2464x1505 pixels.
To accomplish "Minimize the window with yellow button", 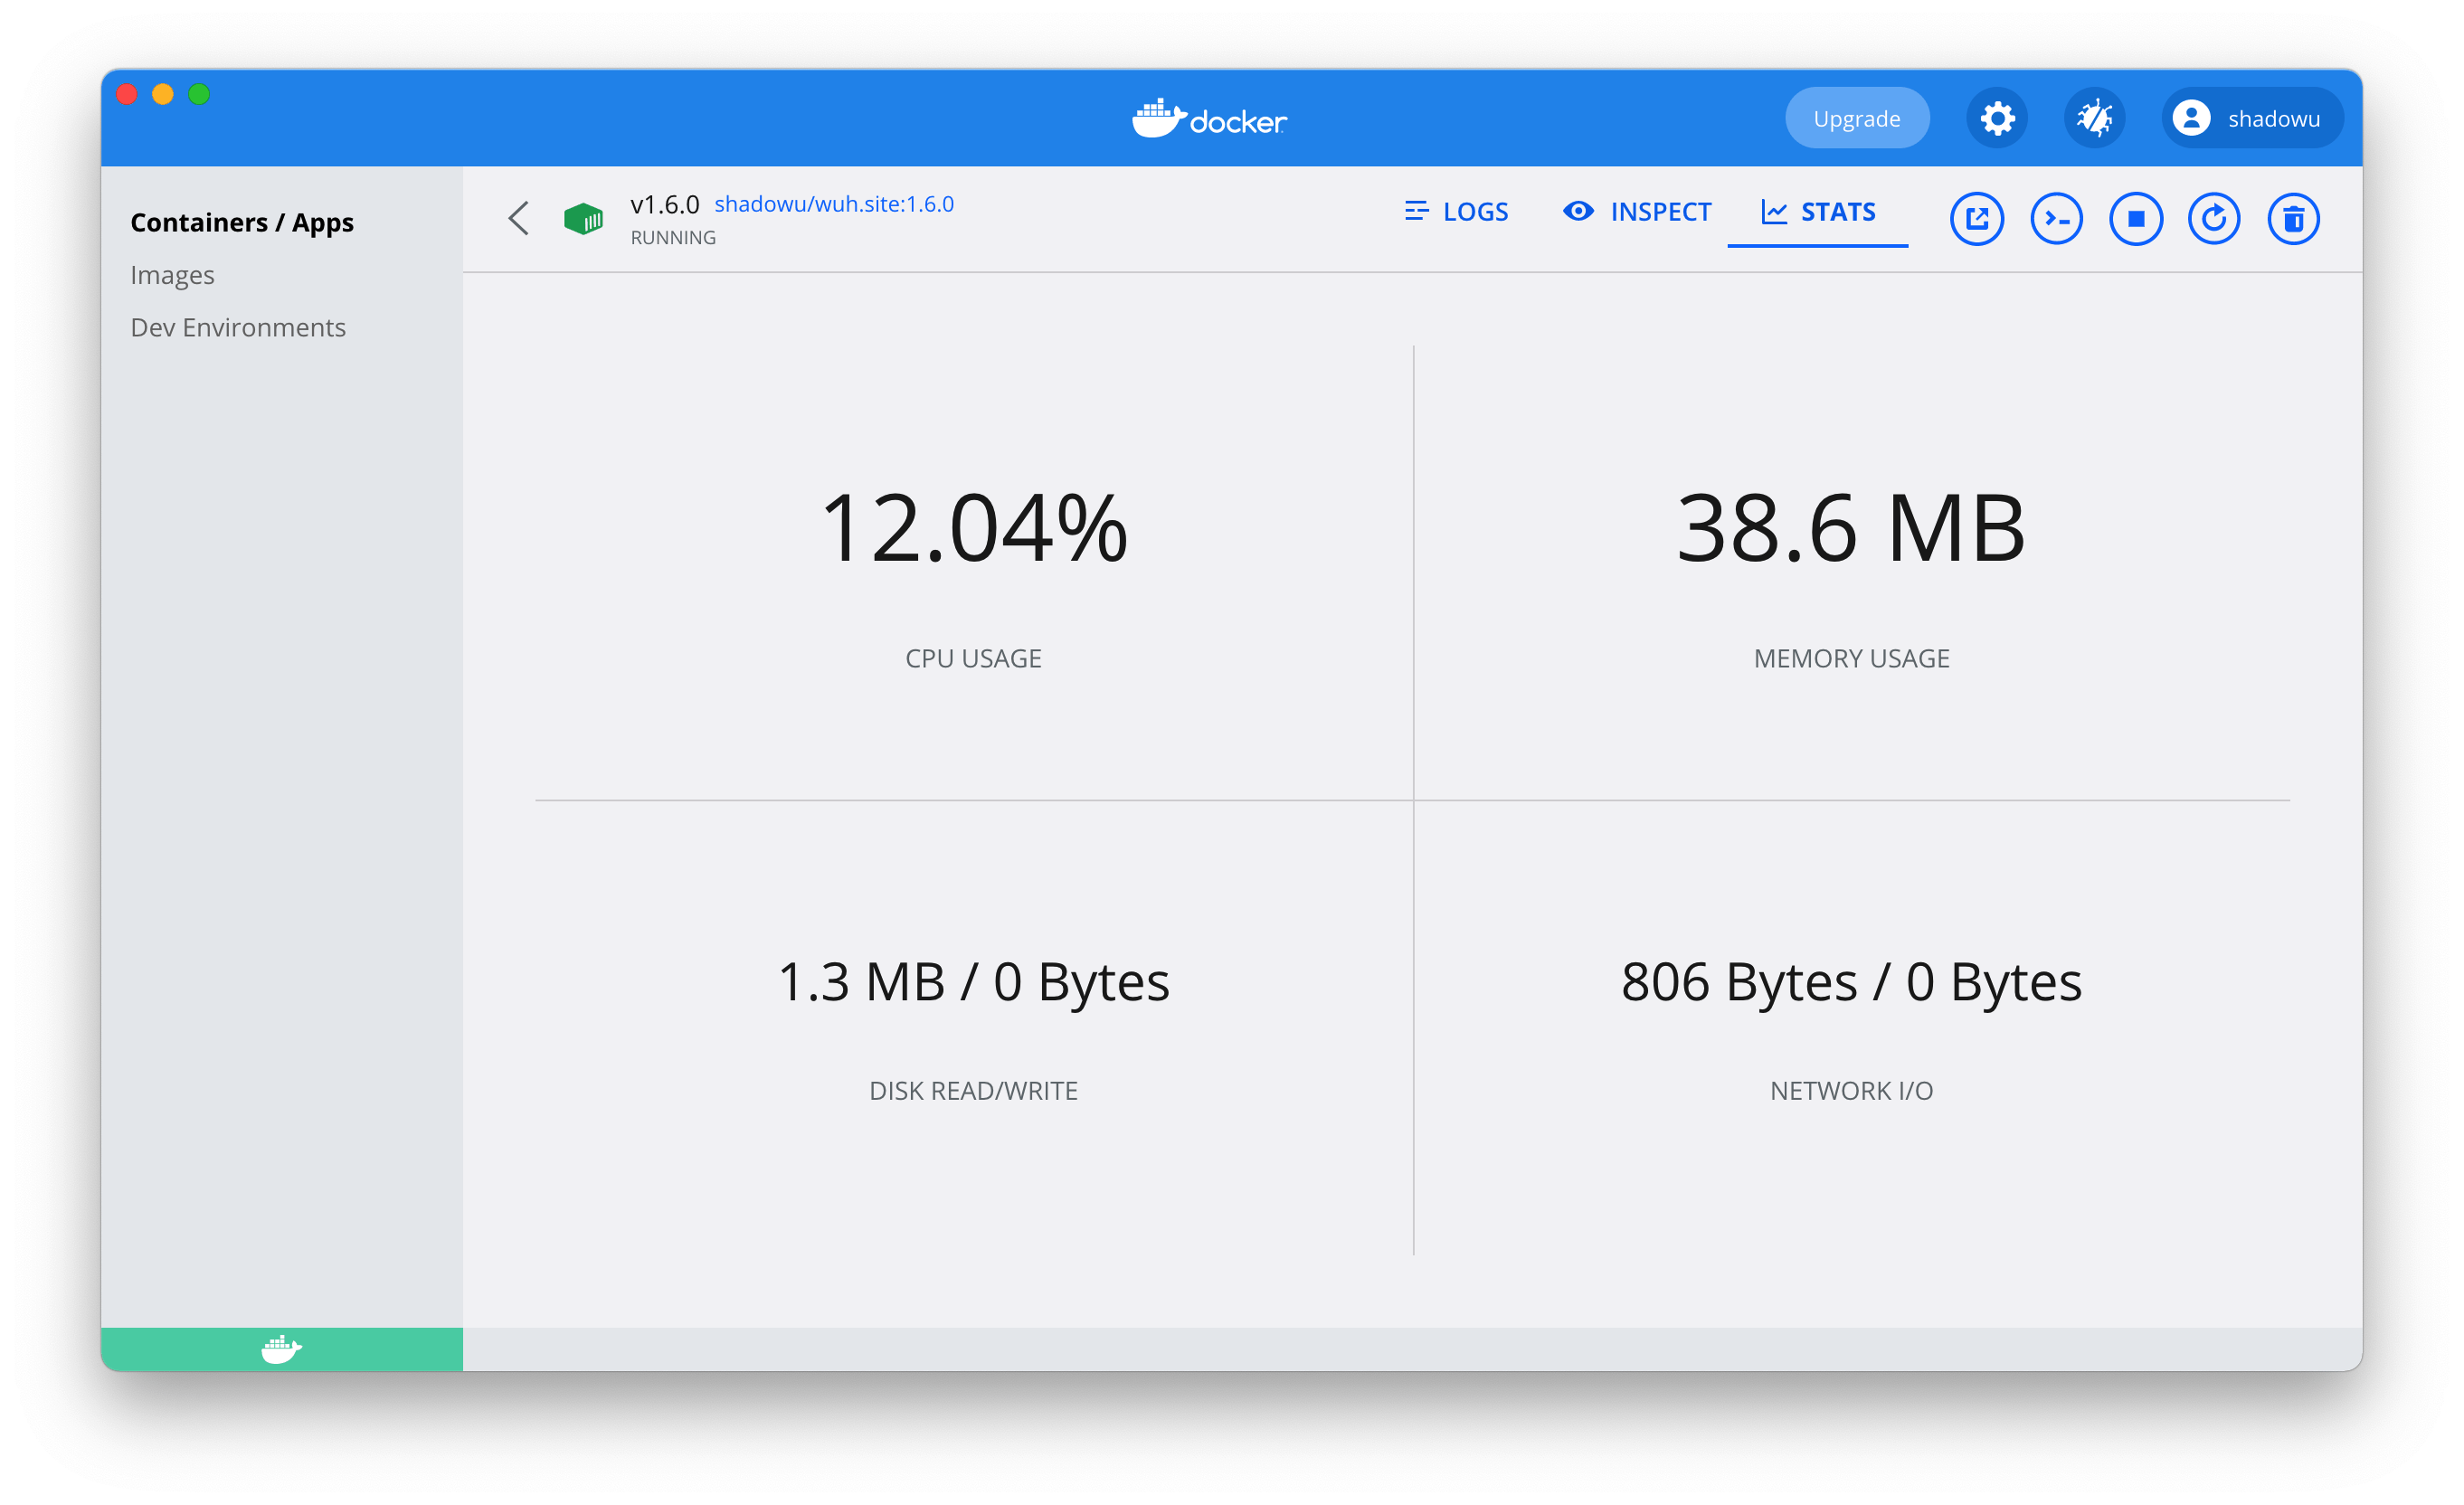I will coord(163,94).
